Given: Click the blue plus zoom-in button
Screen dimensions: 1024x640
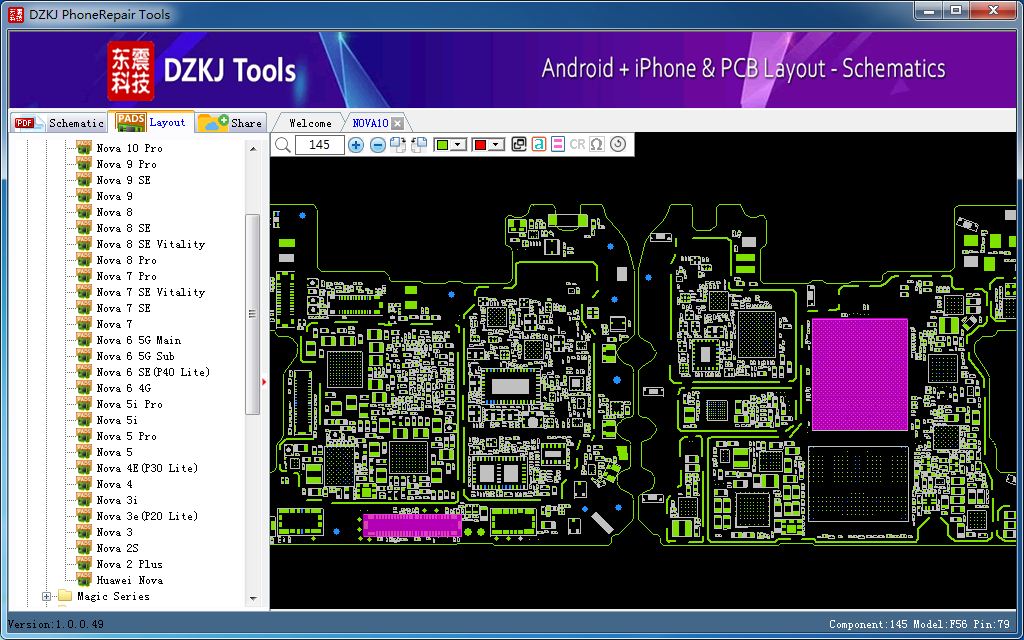Looking at the screenshot, I should (355, 145).
